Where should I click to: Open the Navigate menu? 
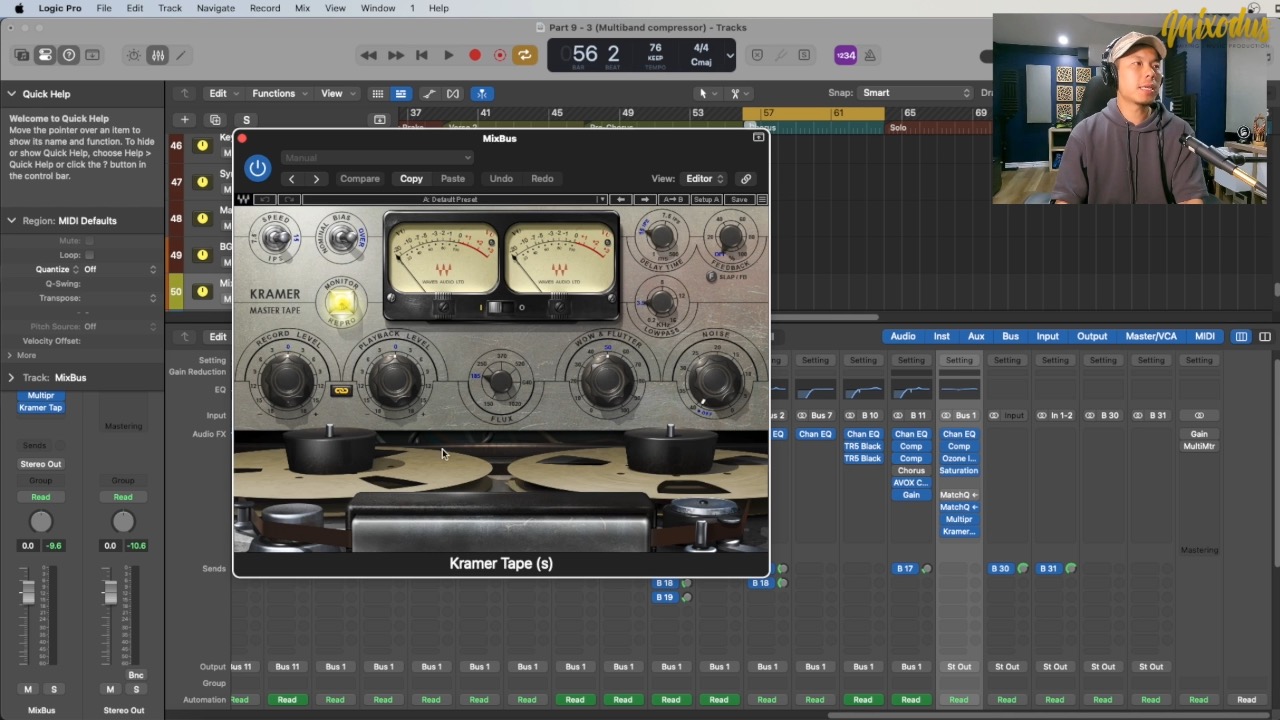click(215, 8)
